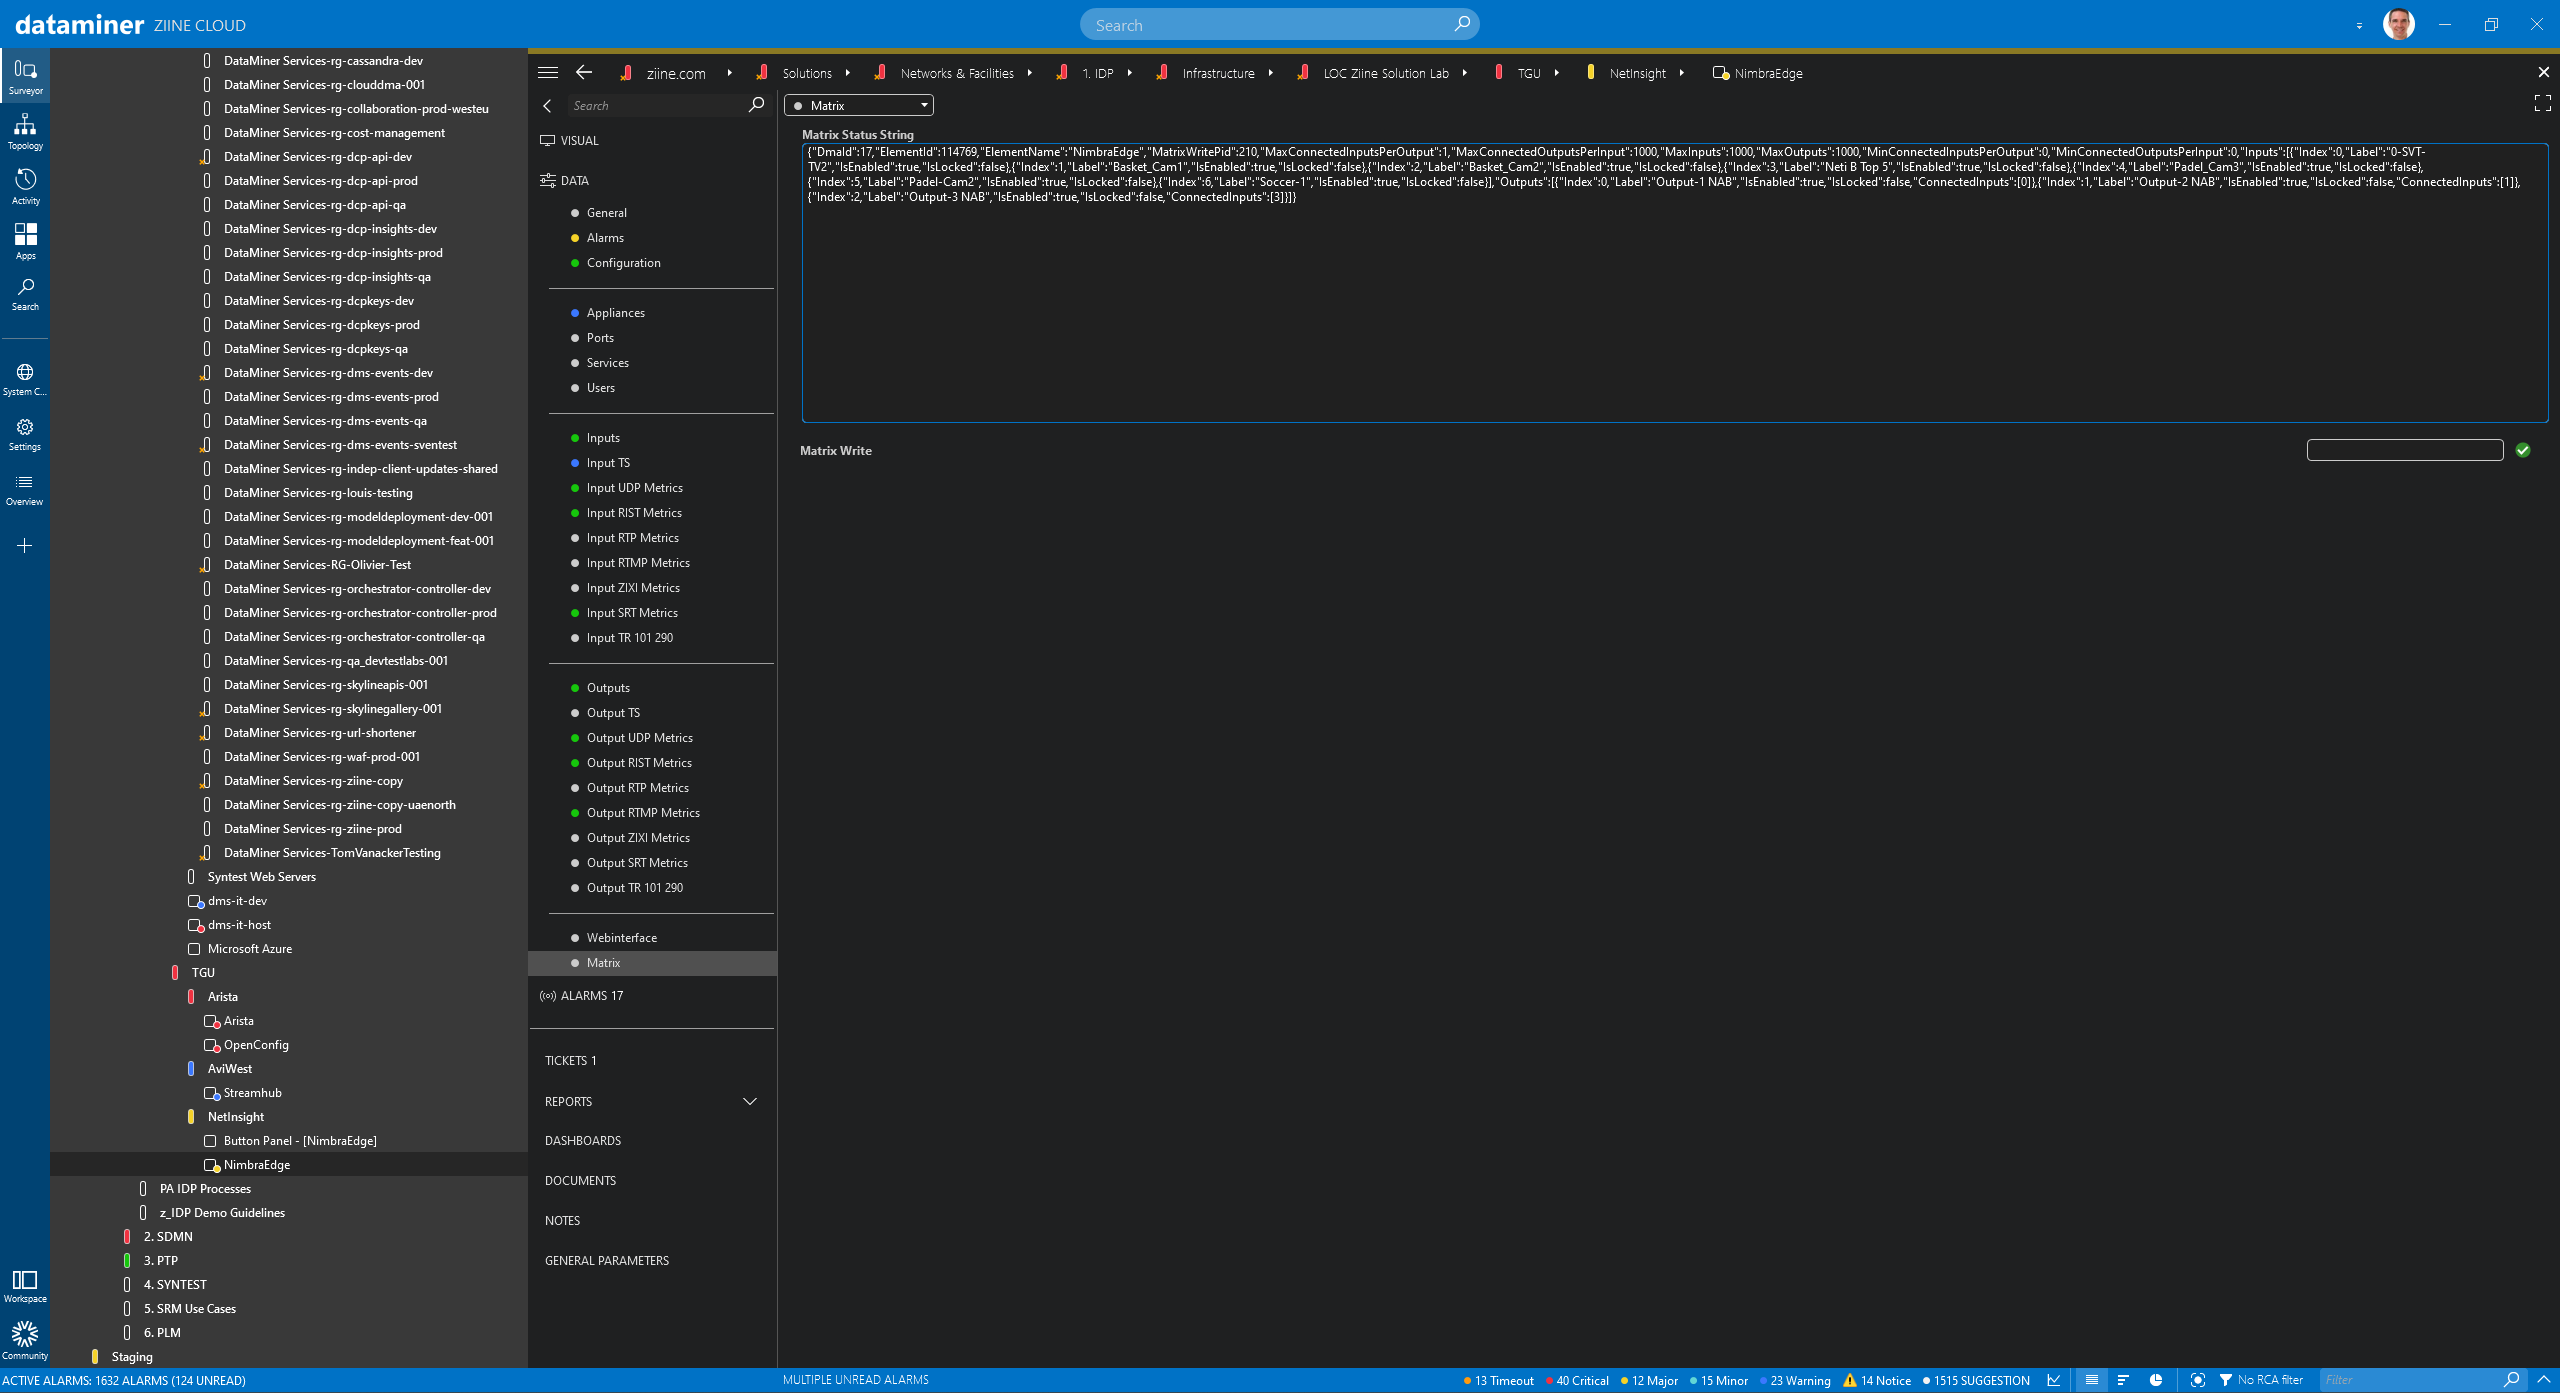Image resolution: width=2560 pixels, height=1393 pixels.
Task: Filter alarms by 23 Warning
Action: (1796, 1381)
